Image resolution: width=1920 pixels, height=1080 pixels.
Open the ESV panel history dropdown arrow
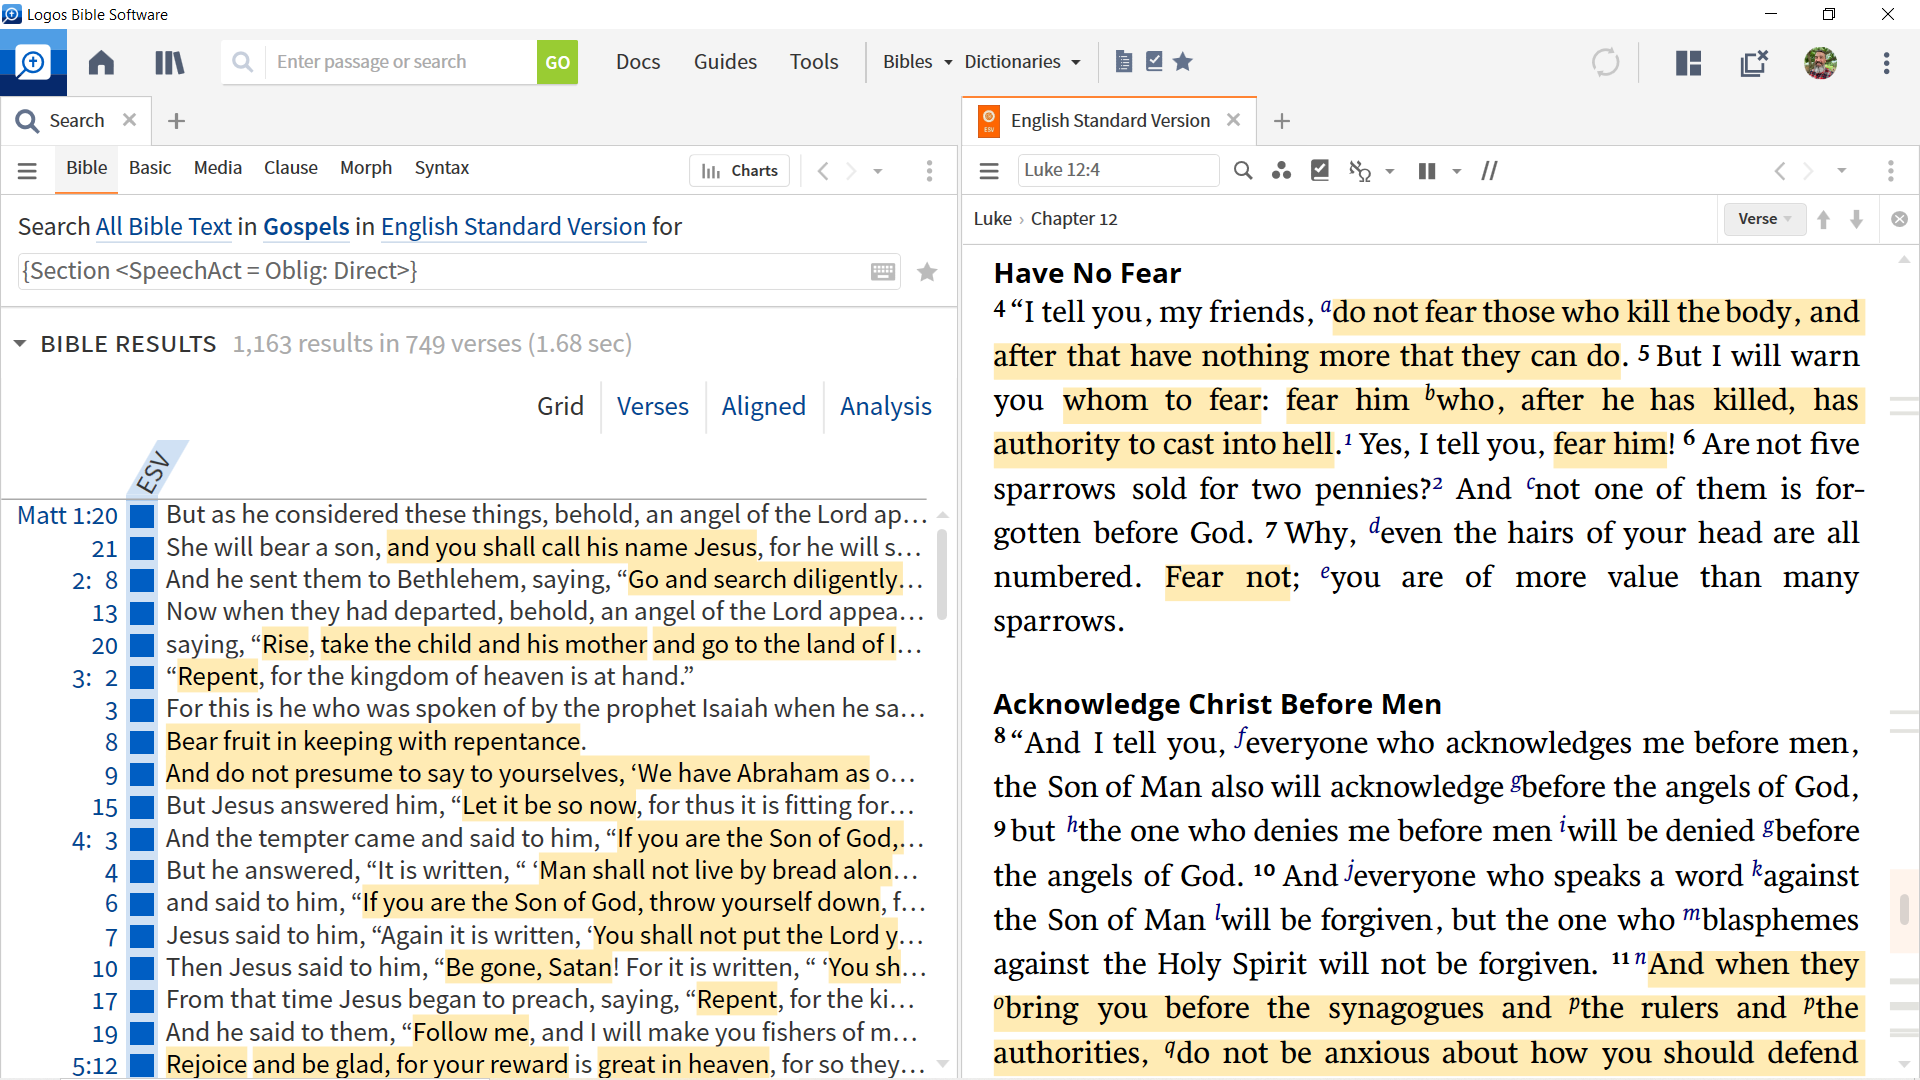click(1841, 171)
